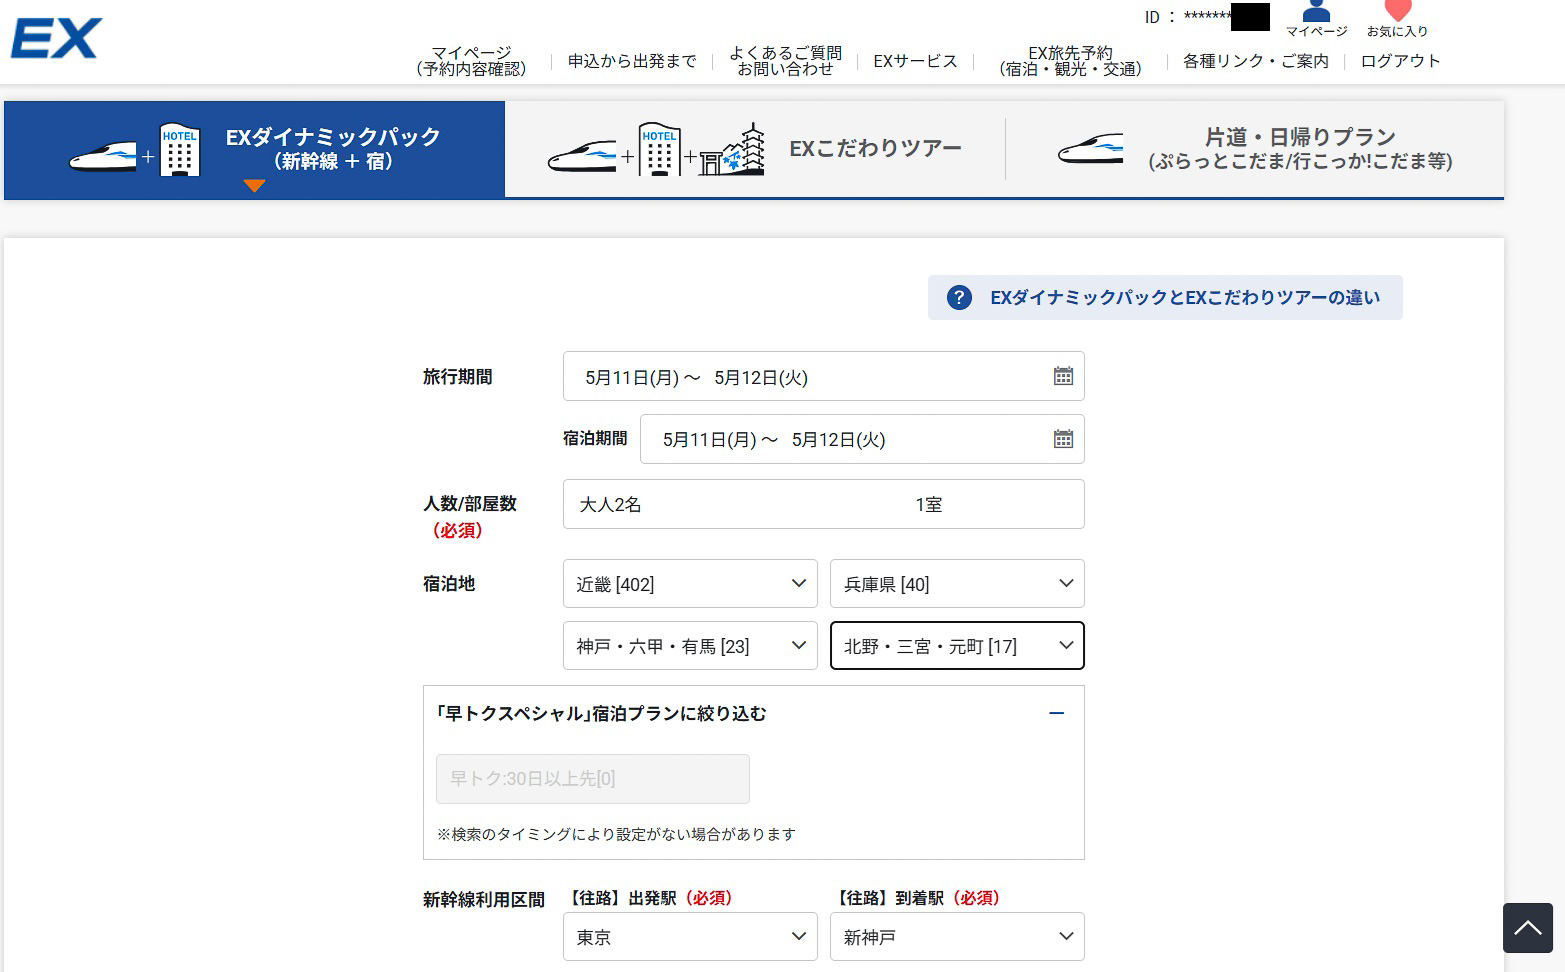The image size is (1565, 972).
Task: Open the calendar picker for 宿泊期間
Action: coord(1063,439)
